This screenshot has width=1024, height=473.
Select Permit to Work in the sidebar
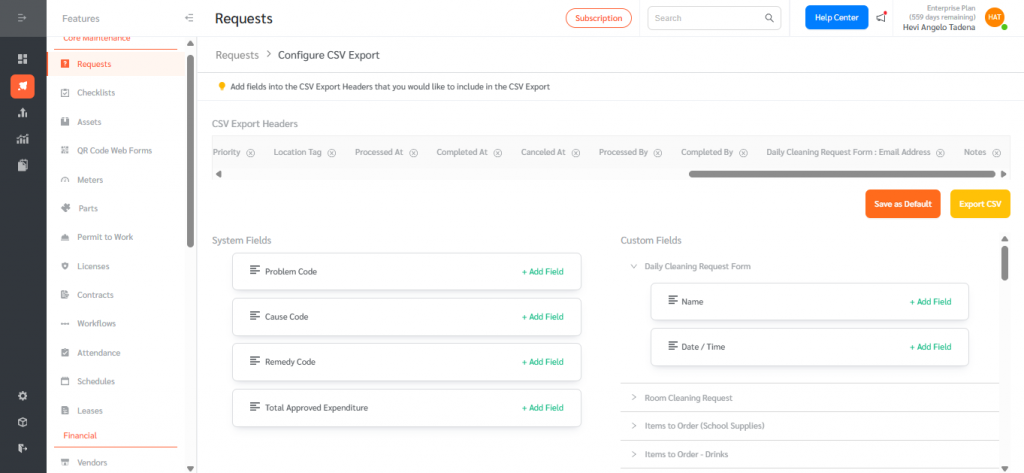(x=105, y=237)
